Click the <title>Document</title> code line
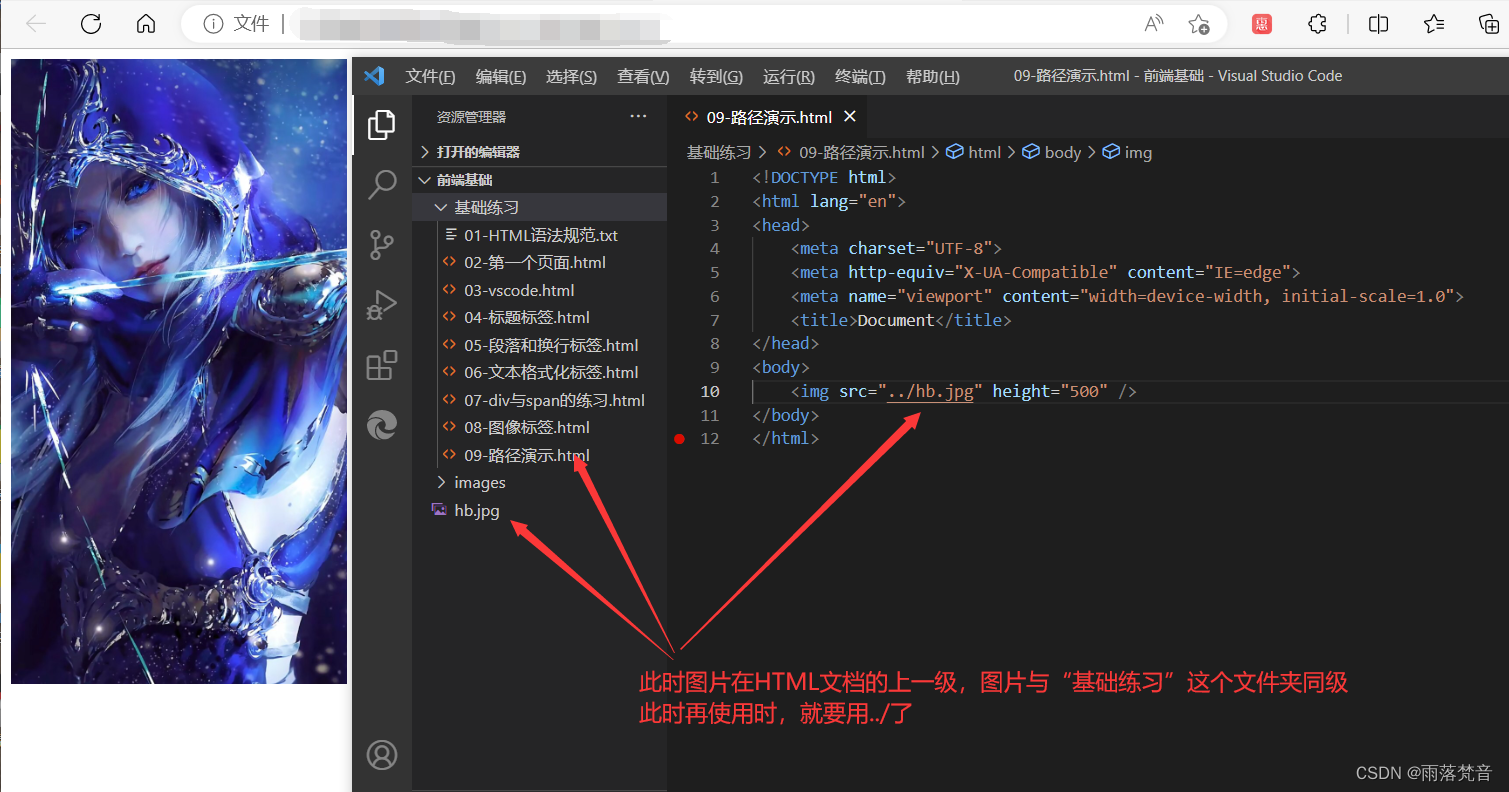1509x792 pixels. click(x=901, y=321)
